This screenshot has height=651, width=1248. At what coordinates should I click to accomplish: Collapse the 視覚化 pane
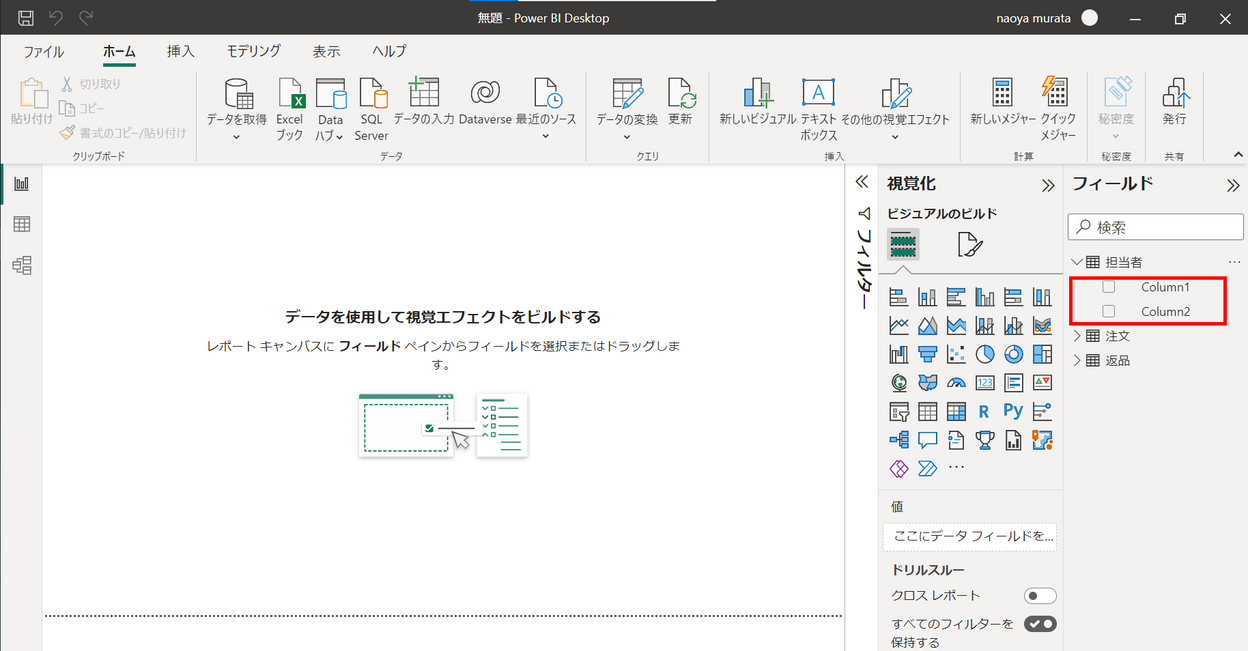point(1048,185)
